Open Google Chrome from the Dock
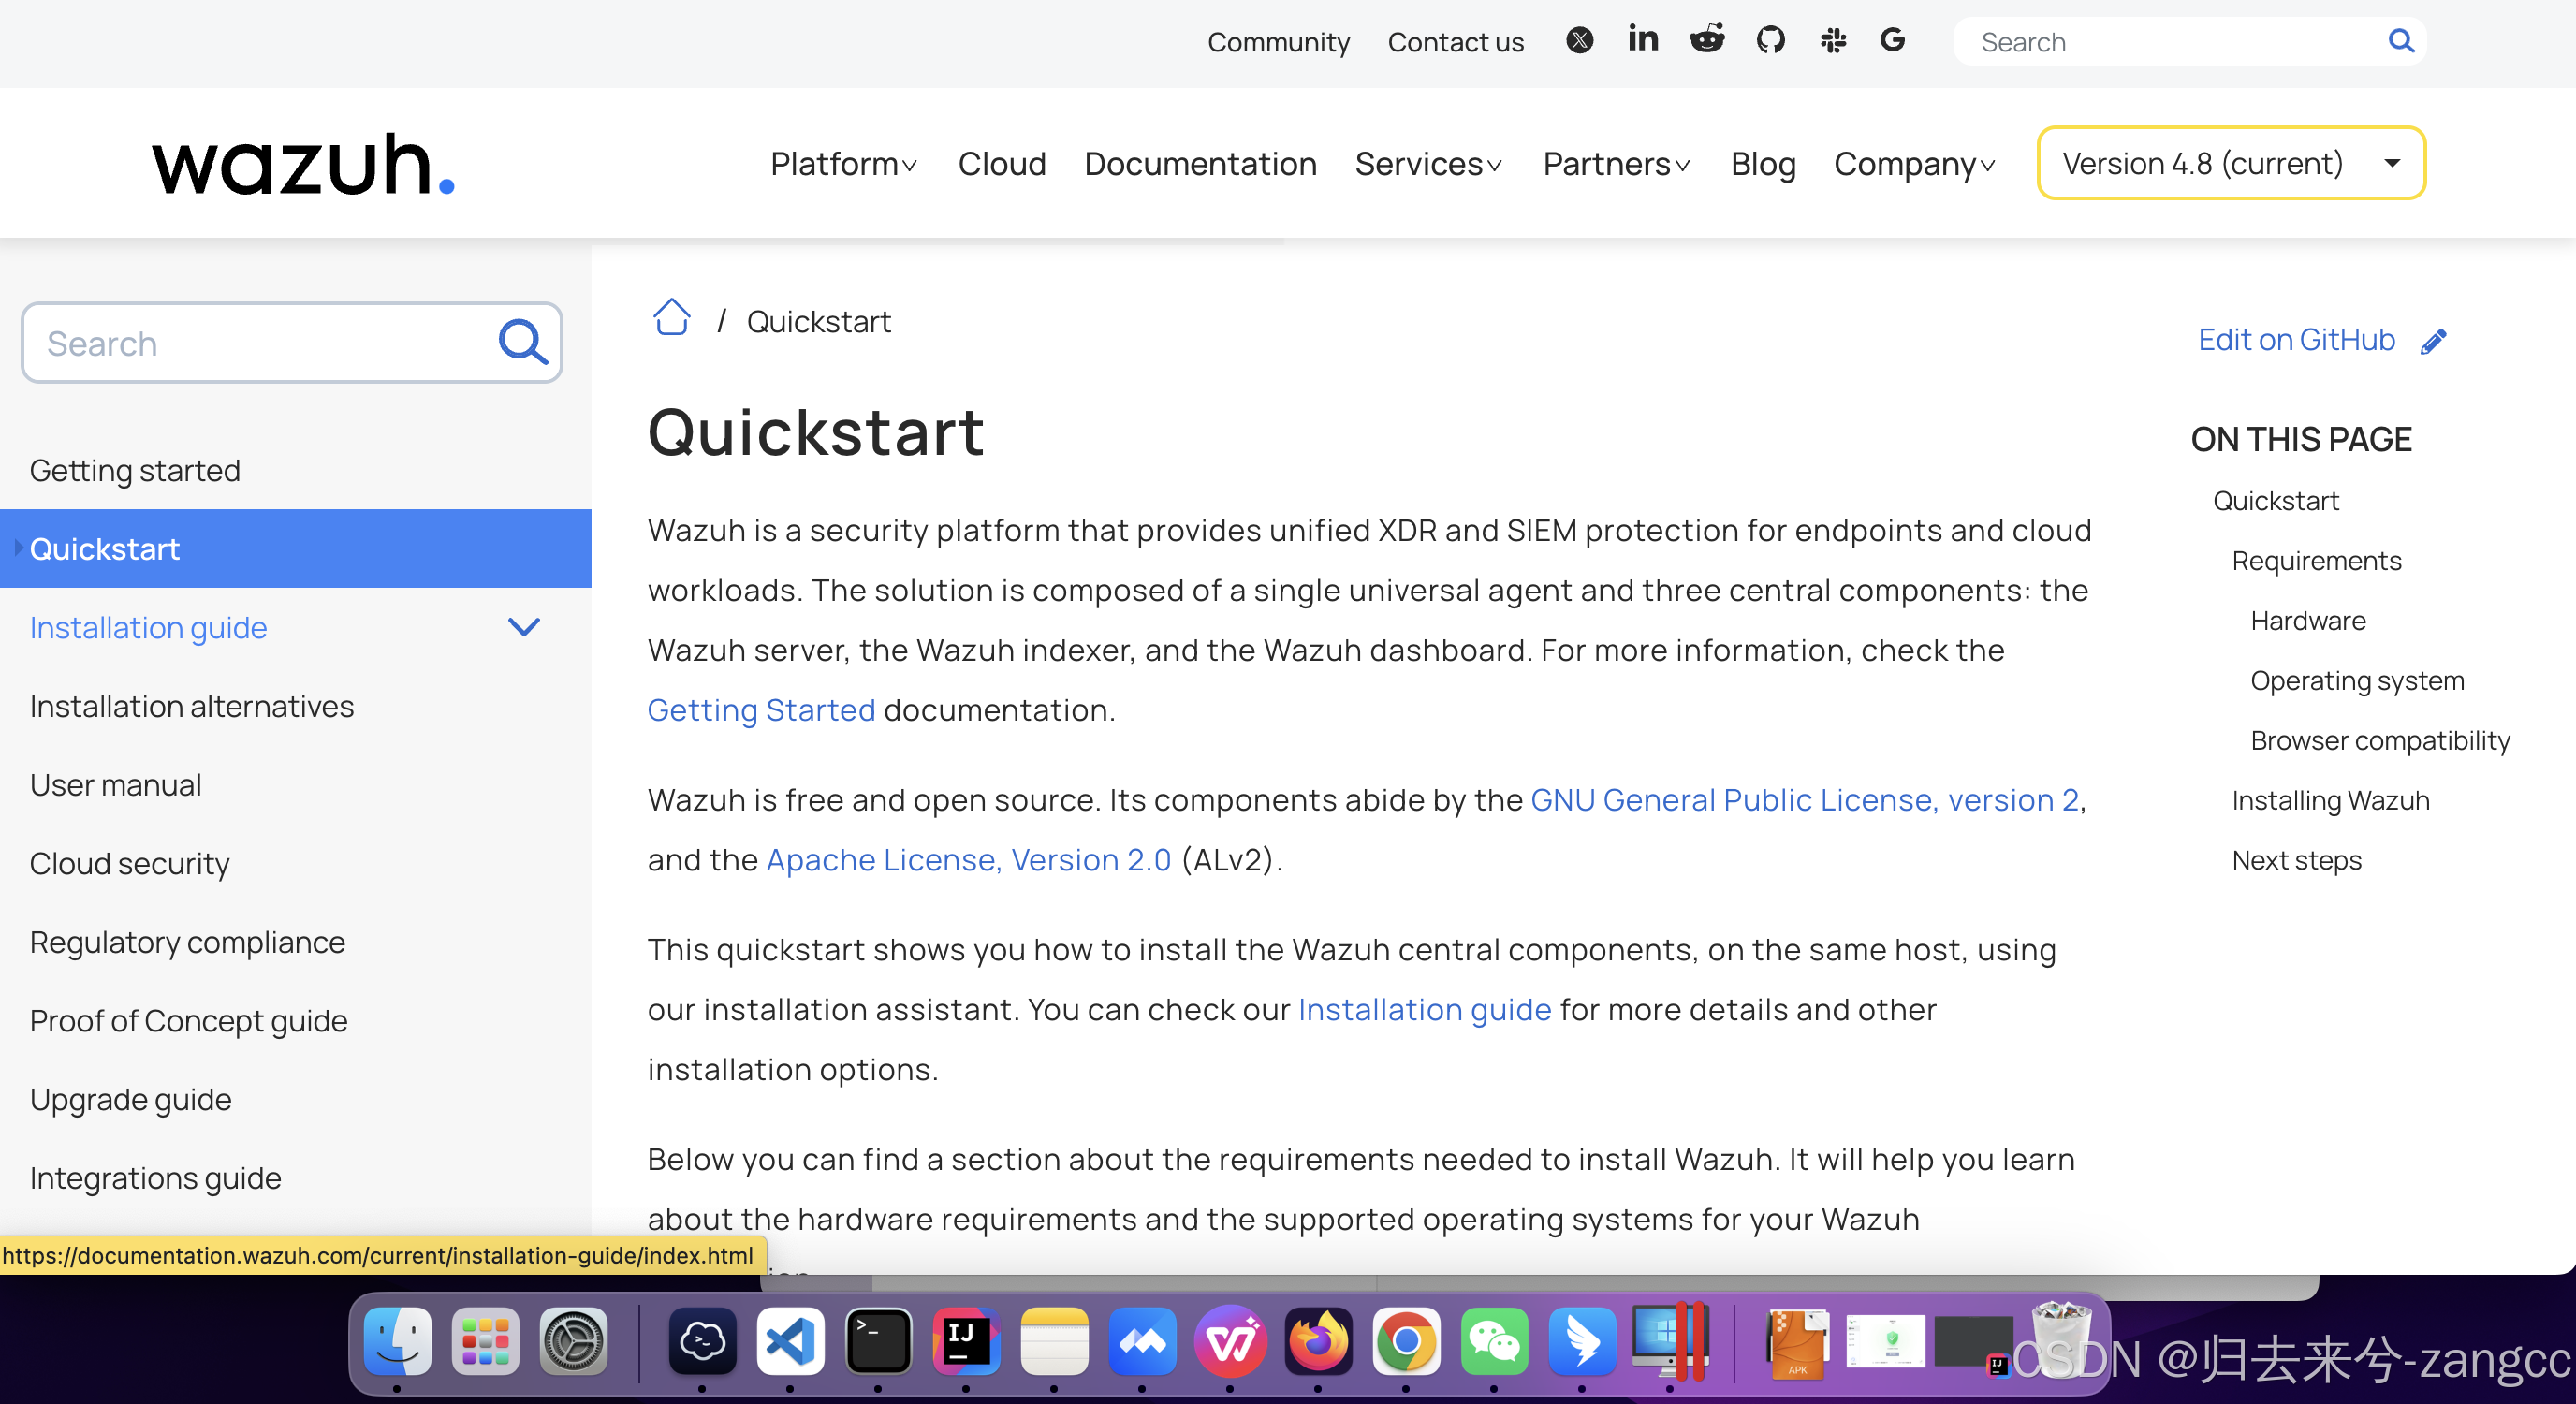Screen dimensions: 2576x1404 pyautogui.click(x=1406, y=1341)
